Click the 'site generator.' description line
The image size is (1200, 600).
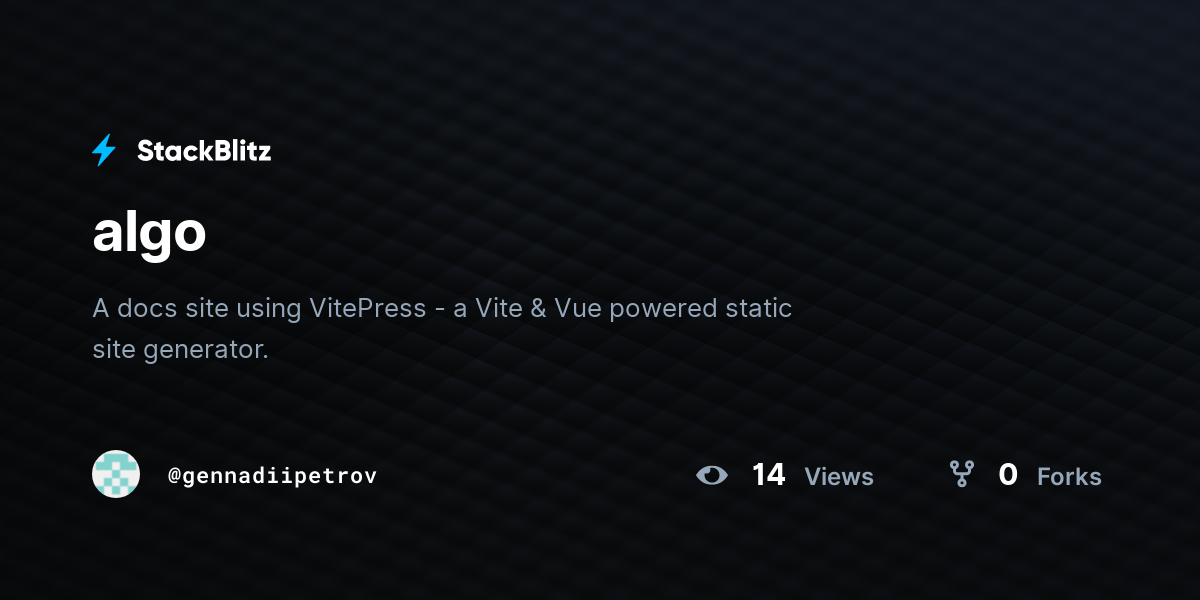coord(181,351)
